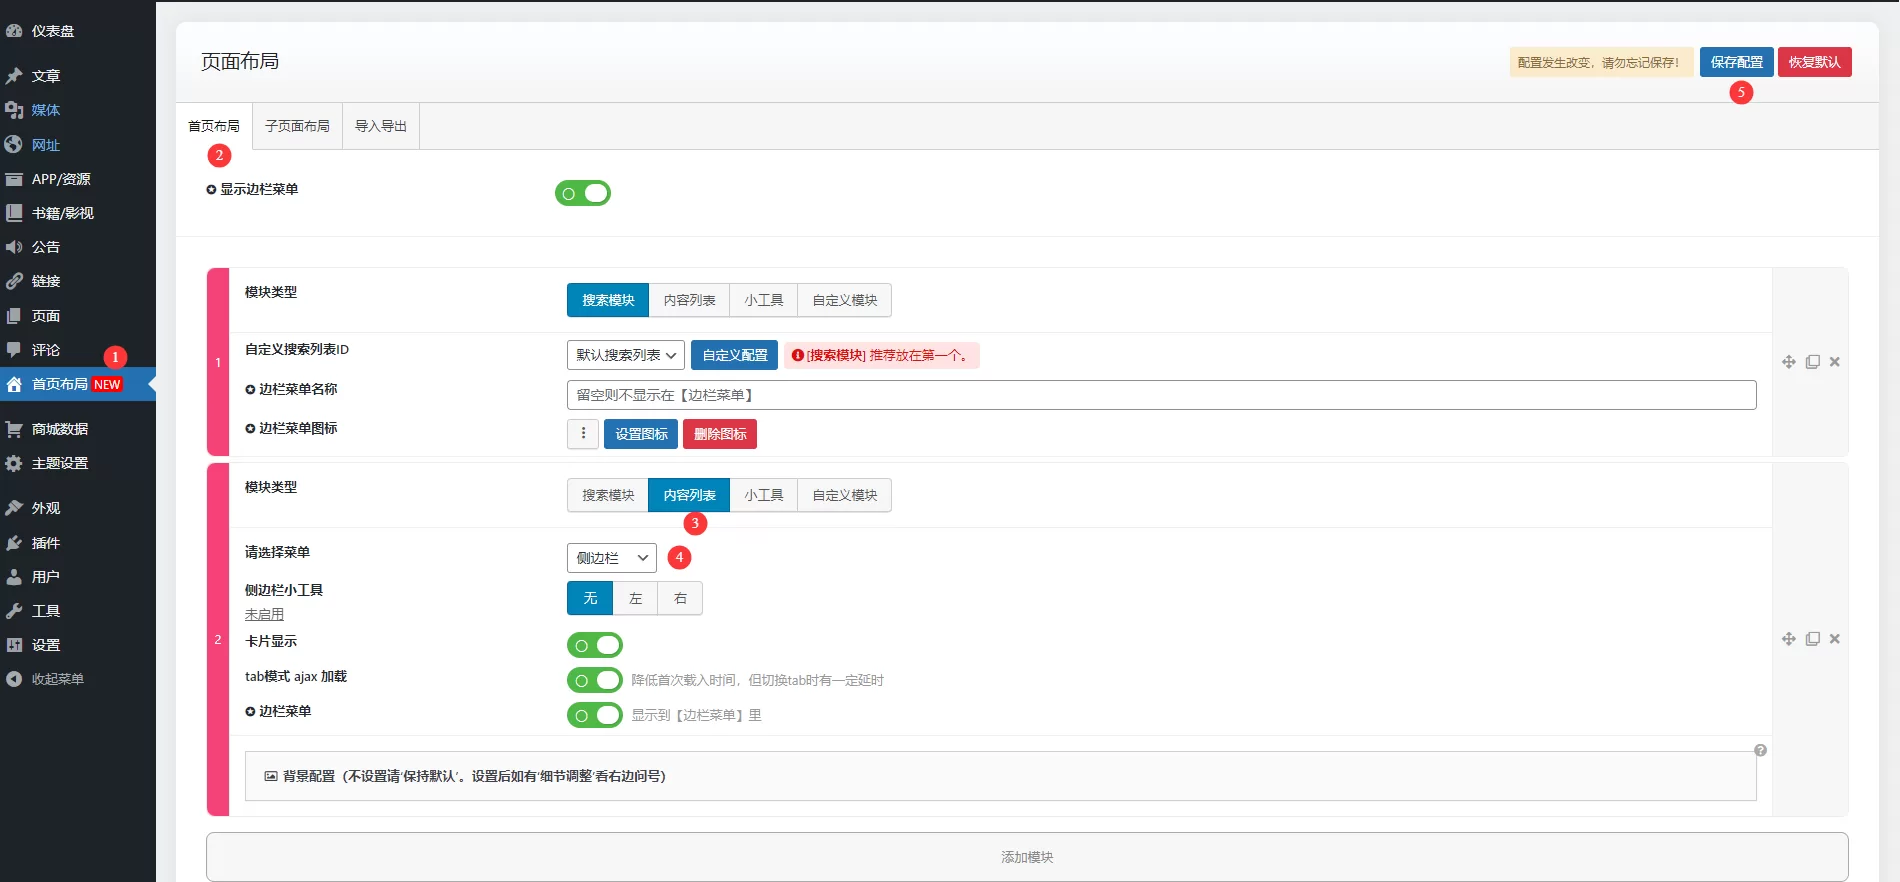This screenshot has width=1900, height=882.
Task: Click the move handle icon of module 1
Action: [1788, 362]
